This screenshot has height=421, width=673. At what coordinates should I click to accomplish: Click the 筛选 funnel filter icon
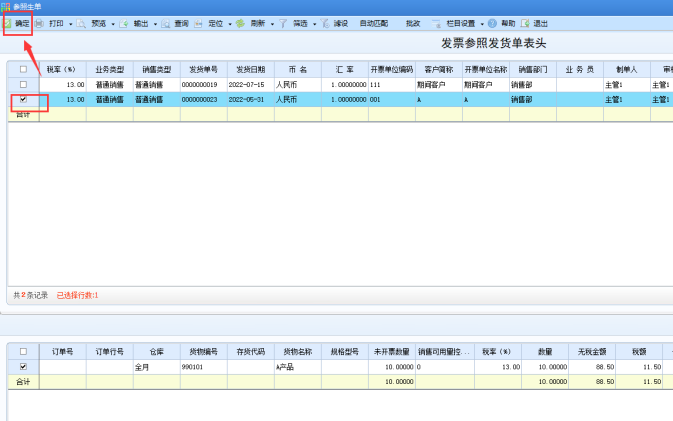point(283,24)
